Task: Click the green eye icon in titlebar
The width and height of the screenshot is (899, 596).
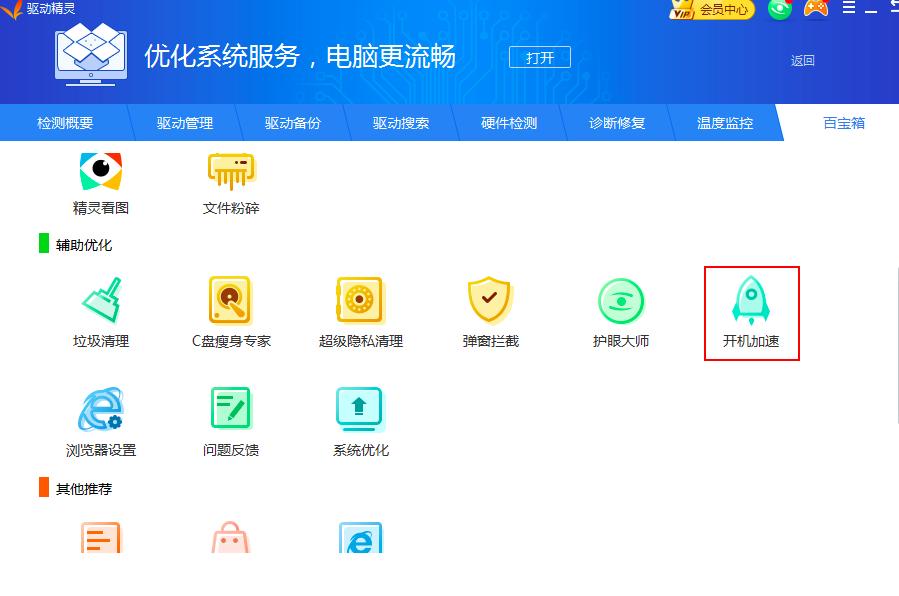Action: (x=779, y=9)
